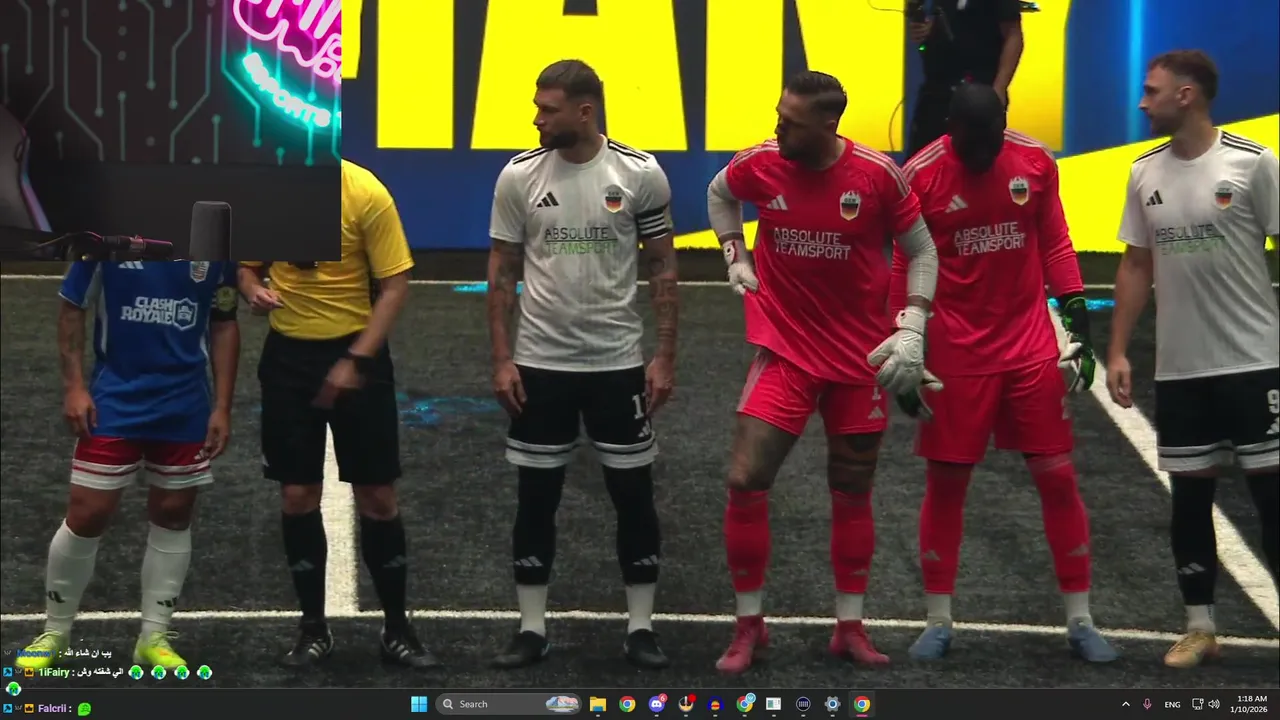Open the volume speaker tray icon
The image size is (1280, 720).
tap(1214, 704)
